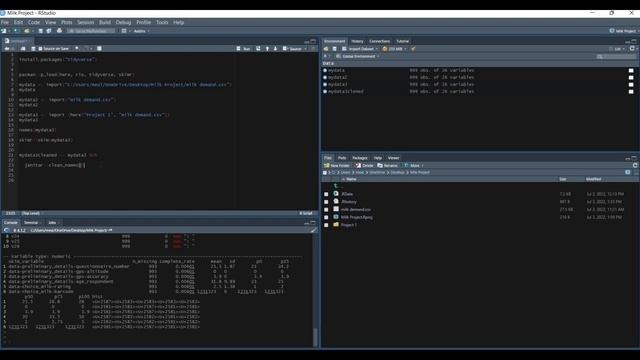Check the .Rhistory file checkbox
Viewport: 640px width, 360px height.
(326, 202)
